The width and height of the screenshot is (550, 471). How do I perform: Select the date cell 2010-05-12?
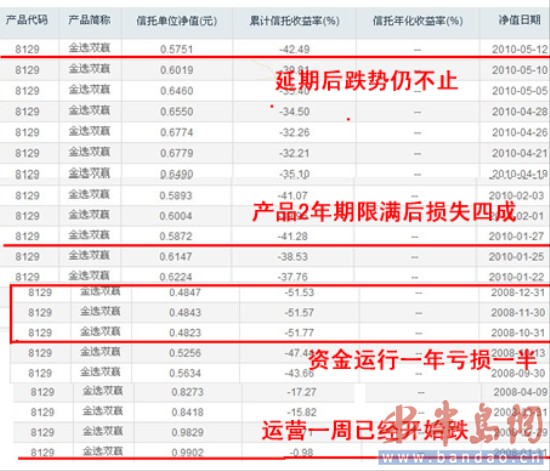(x=519, y=49)
